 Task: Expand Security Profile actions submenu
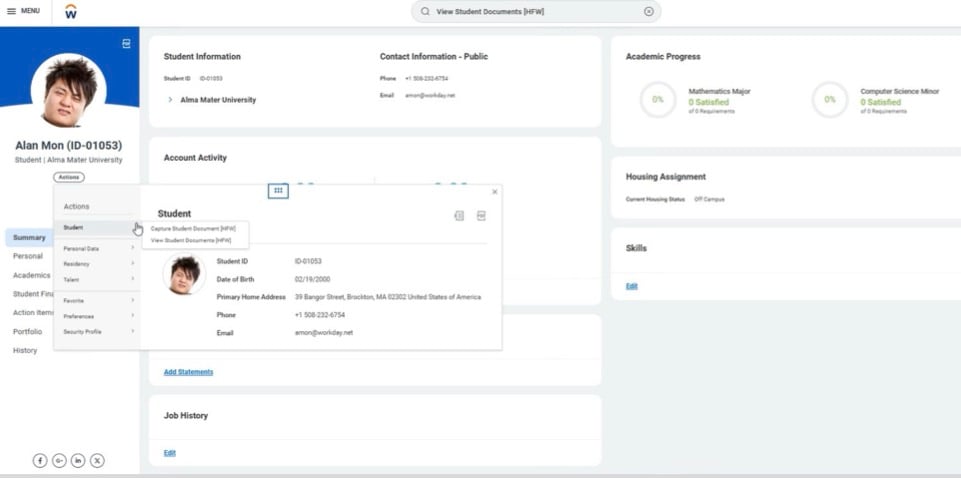97,332
